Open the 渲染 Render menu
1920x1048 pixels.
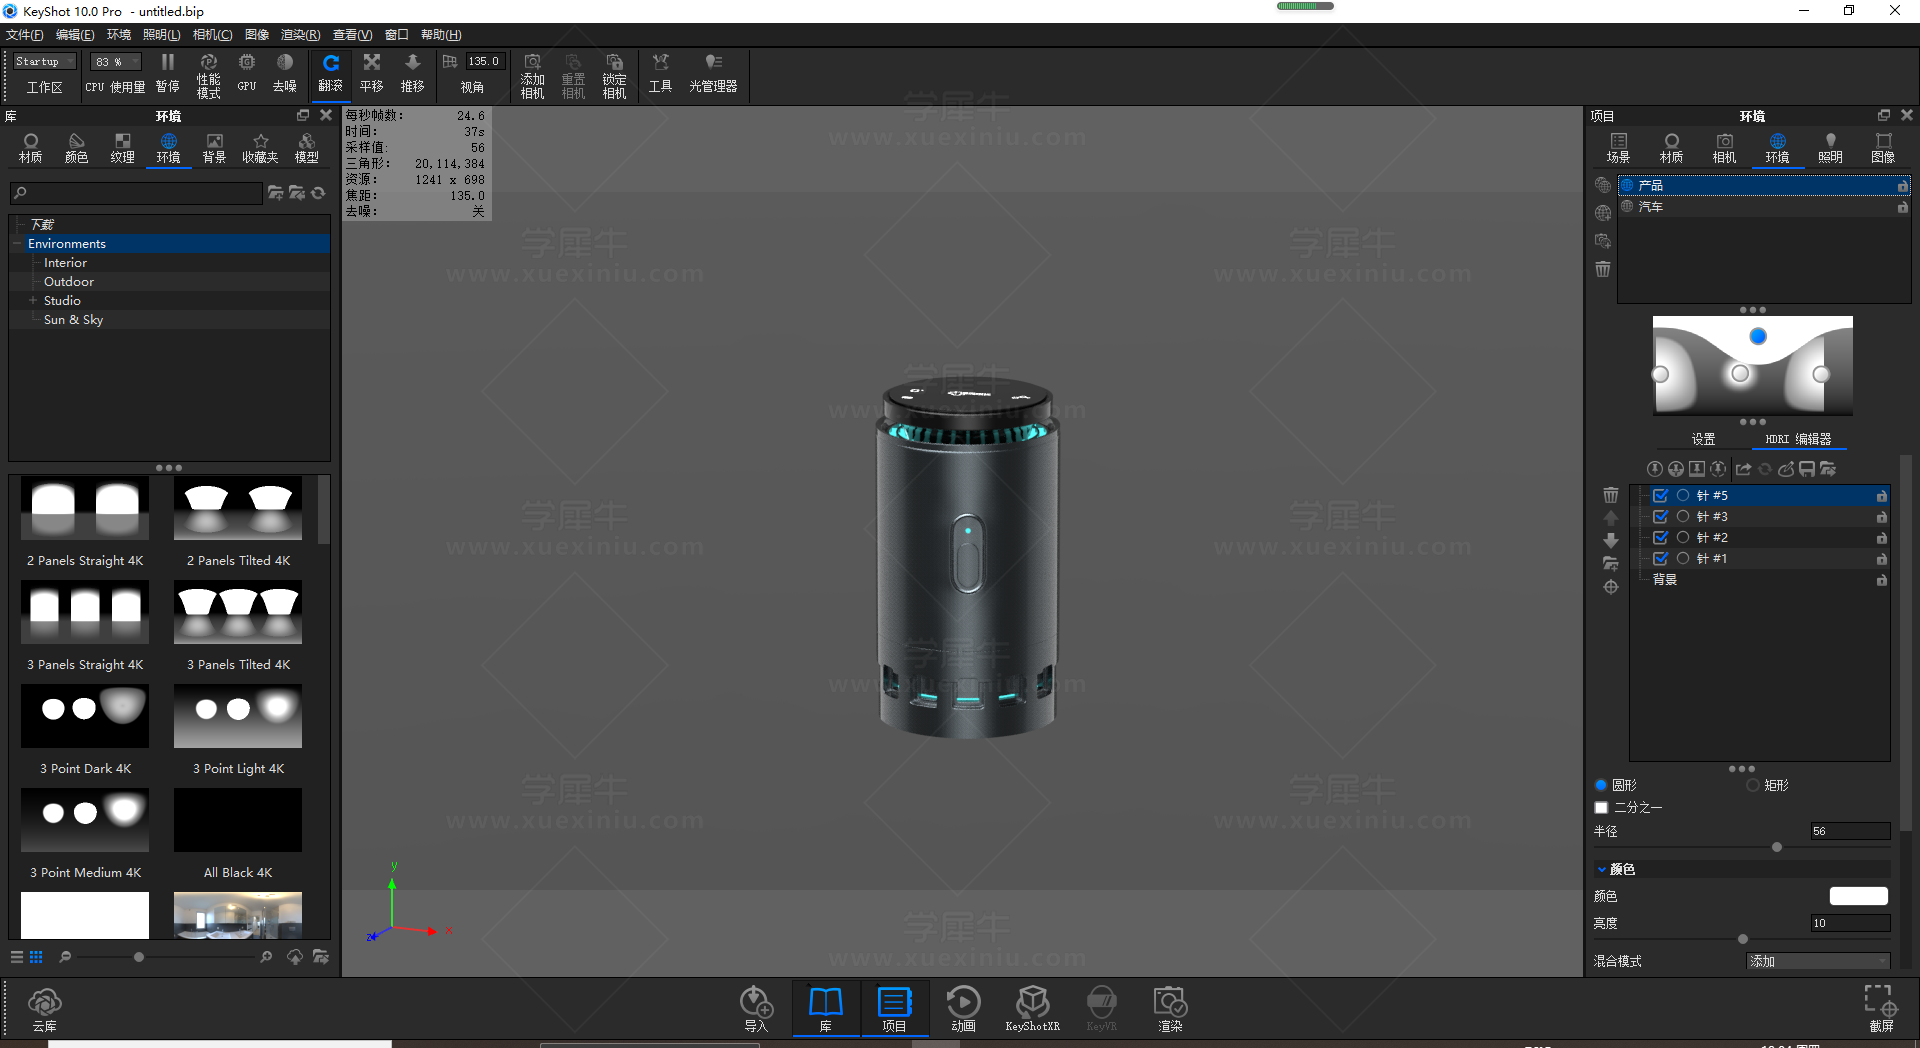(300, 35)
